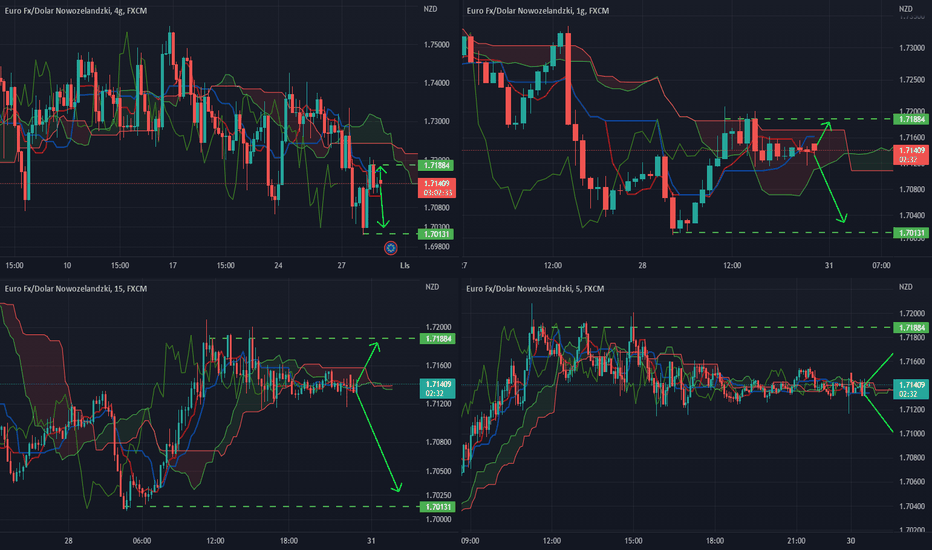Click 1.74000 on 4g chart price axis
932x550 pixels.
[x=437, y=83]
